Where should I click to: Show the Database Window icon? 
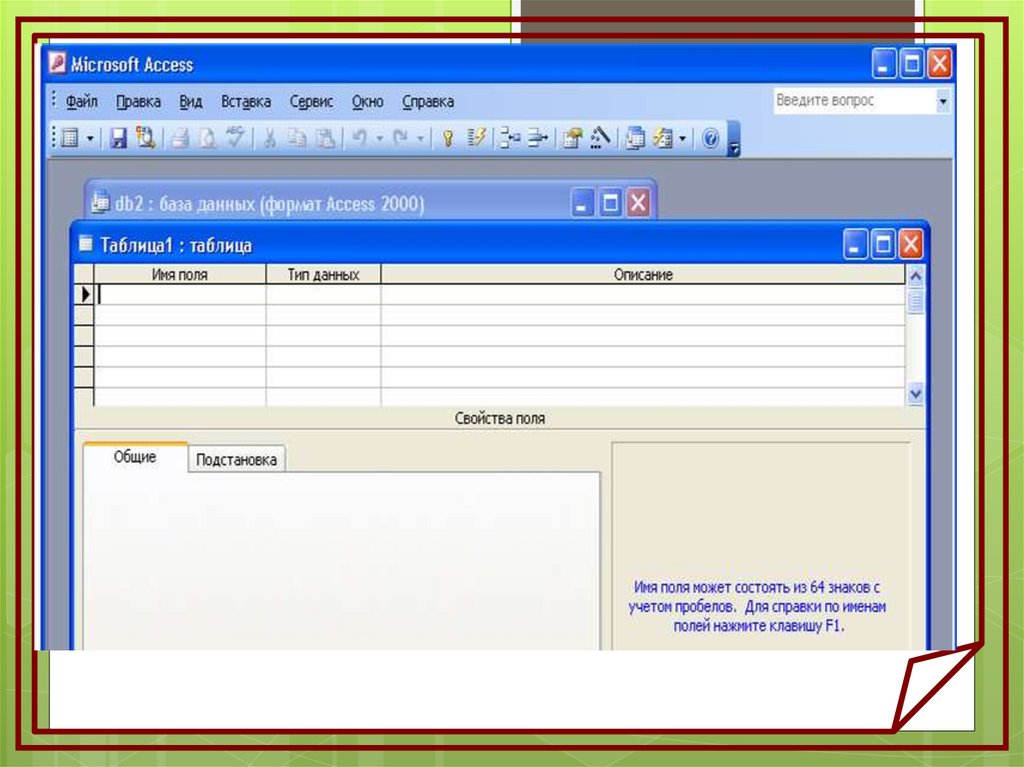pos(635,138)
